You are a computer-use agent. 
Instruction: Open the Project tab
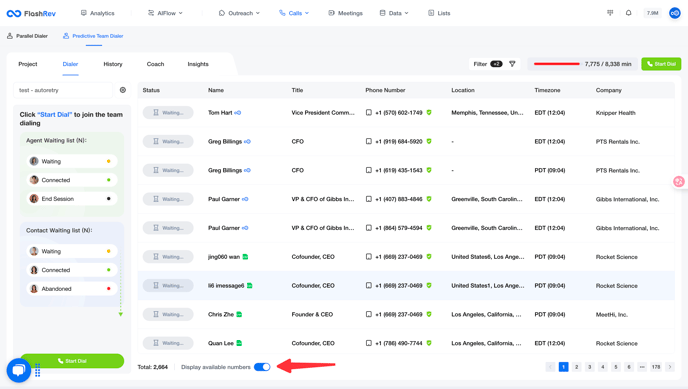click(28, 64)
